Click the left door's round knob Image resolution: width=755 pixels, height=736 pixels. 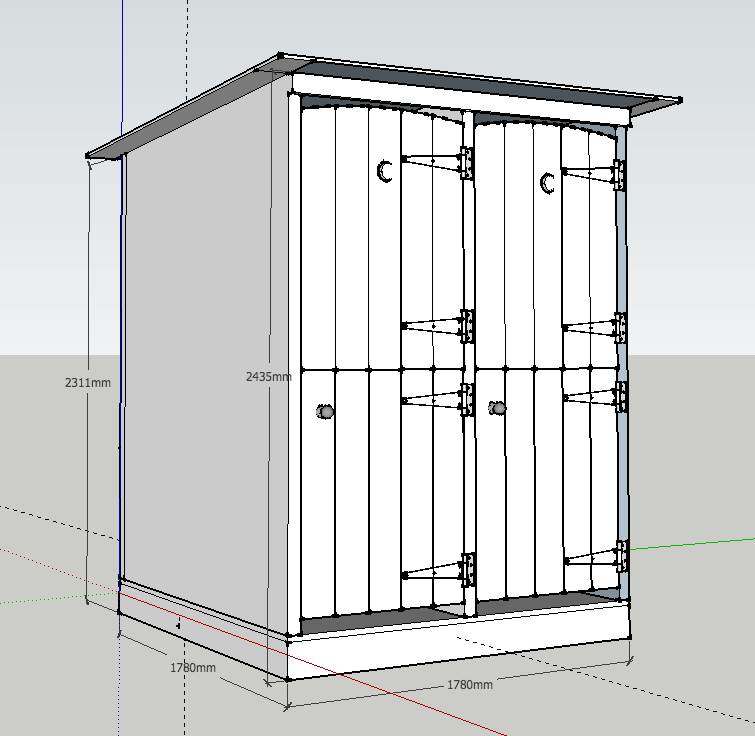[x=325, y=411]
